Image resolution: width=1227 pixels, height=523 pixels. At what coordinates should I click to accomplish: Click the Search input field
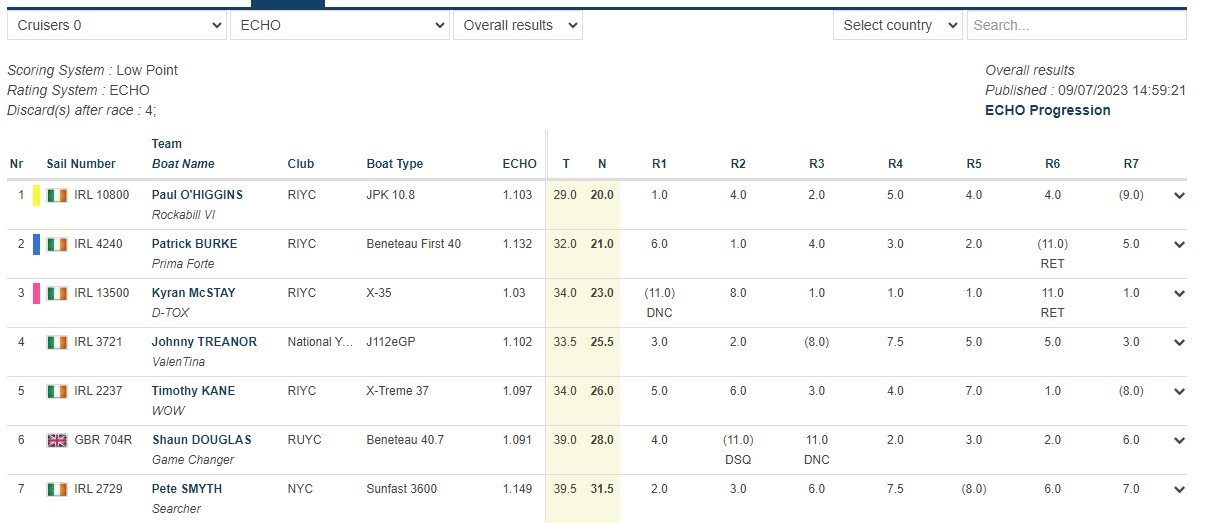[1076, 25]
